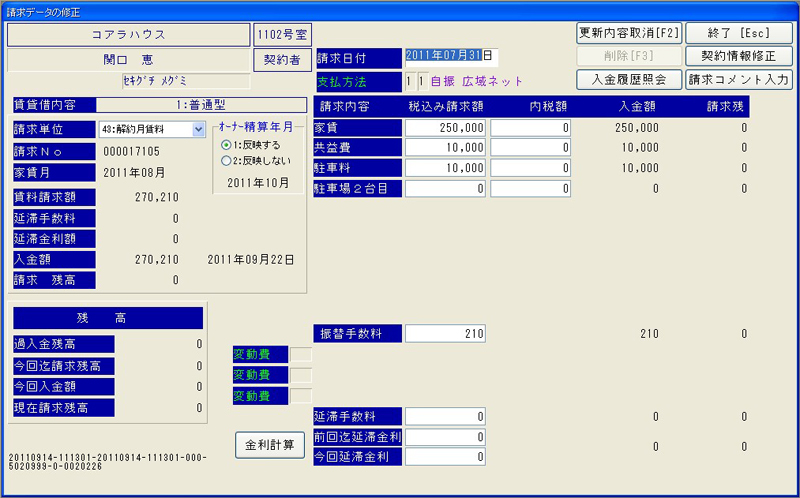
Task: Click the 請求コメント入力 button
Action: [x=739, y=79]
